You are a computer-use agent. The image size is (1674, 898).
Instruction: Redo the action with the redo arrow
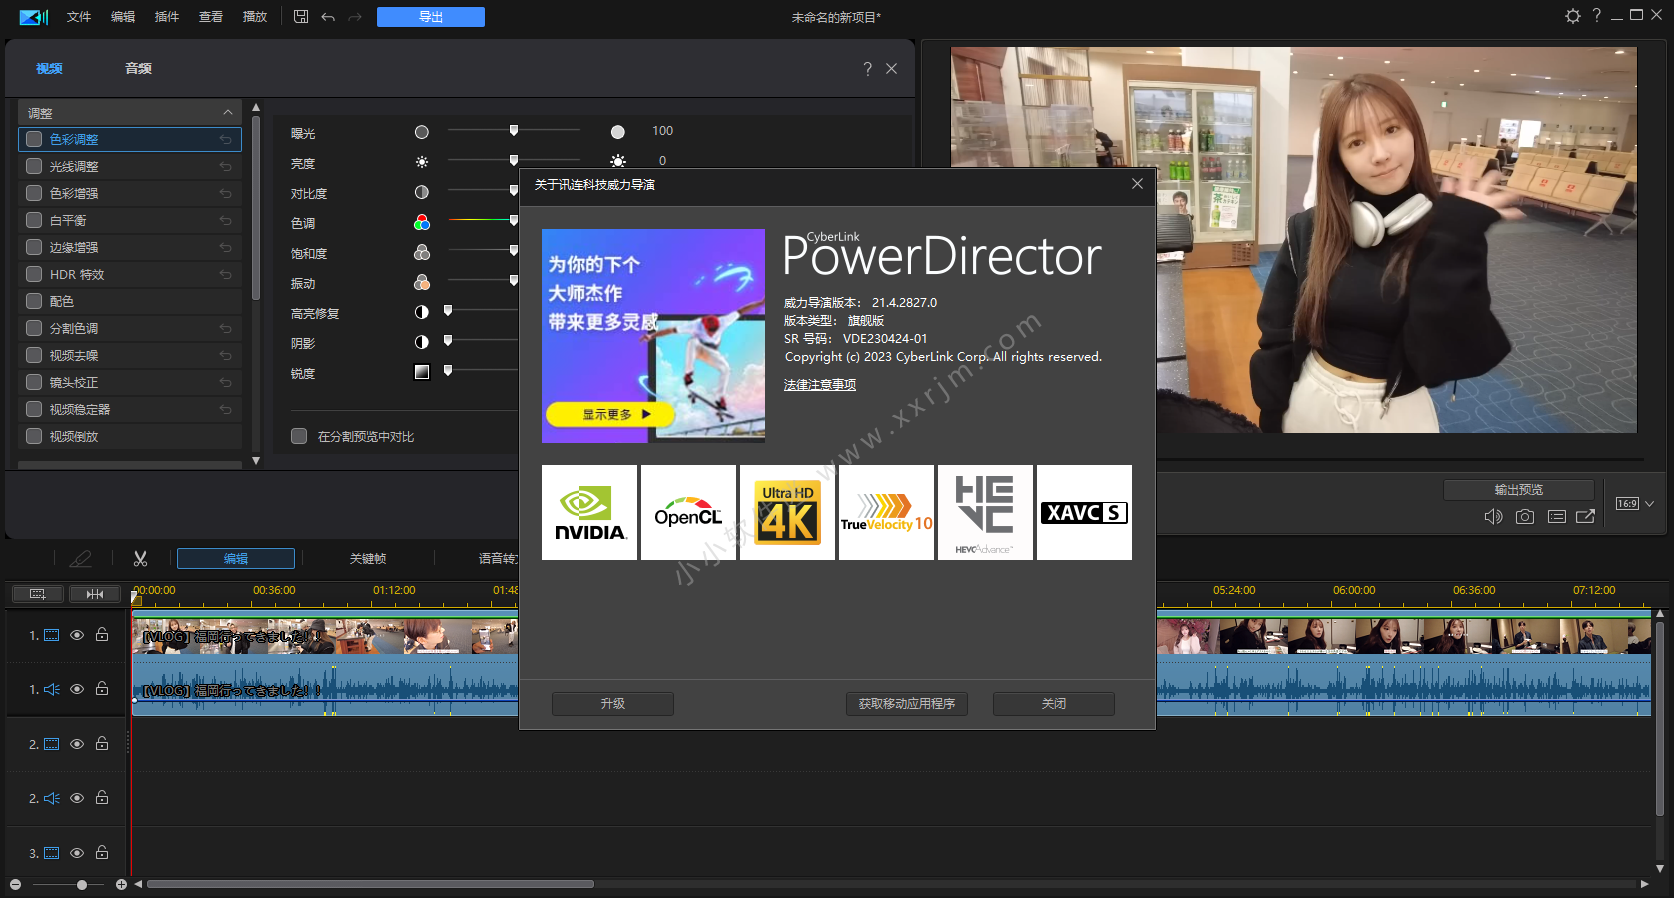pos(355,17)
